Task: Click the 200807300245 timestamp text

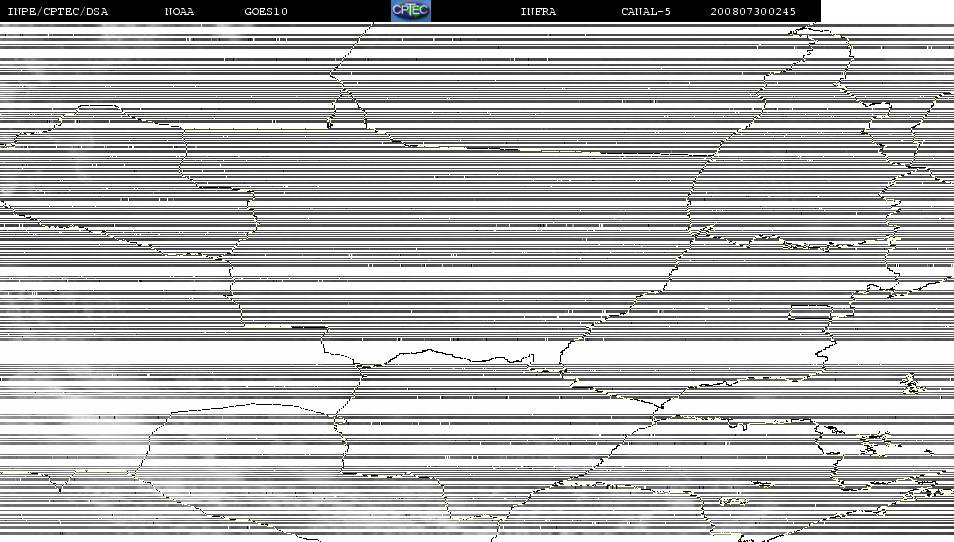Action: (753, 12)
